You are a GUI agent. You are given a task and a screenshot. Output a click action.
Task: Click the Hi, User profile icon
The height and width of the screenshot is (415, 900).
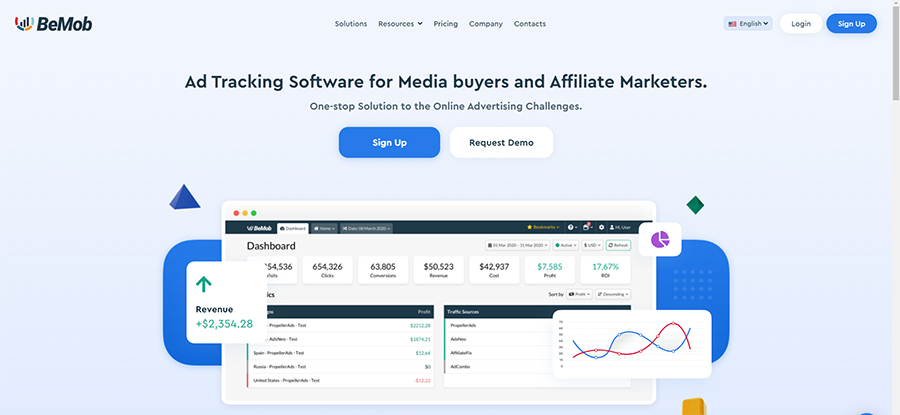620,227
